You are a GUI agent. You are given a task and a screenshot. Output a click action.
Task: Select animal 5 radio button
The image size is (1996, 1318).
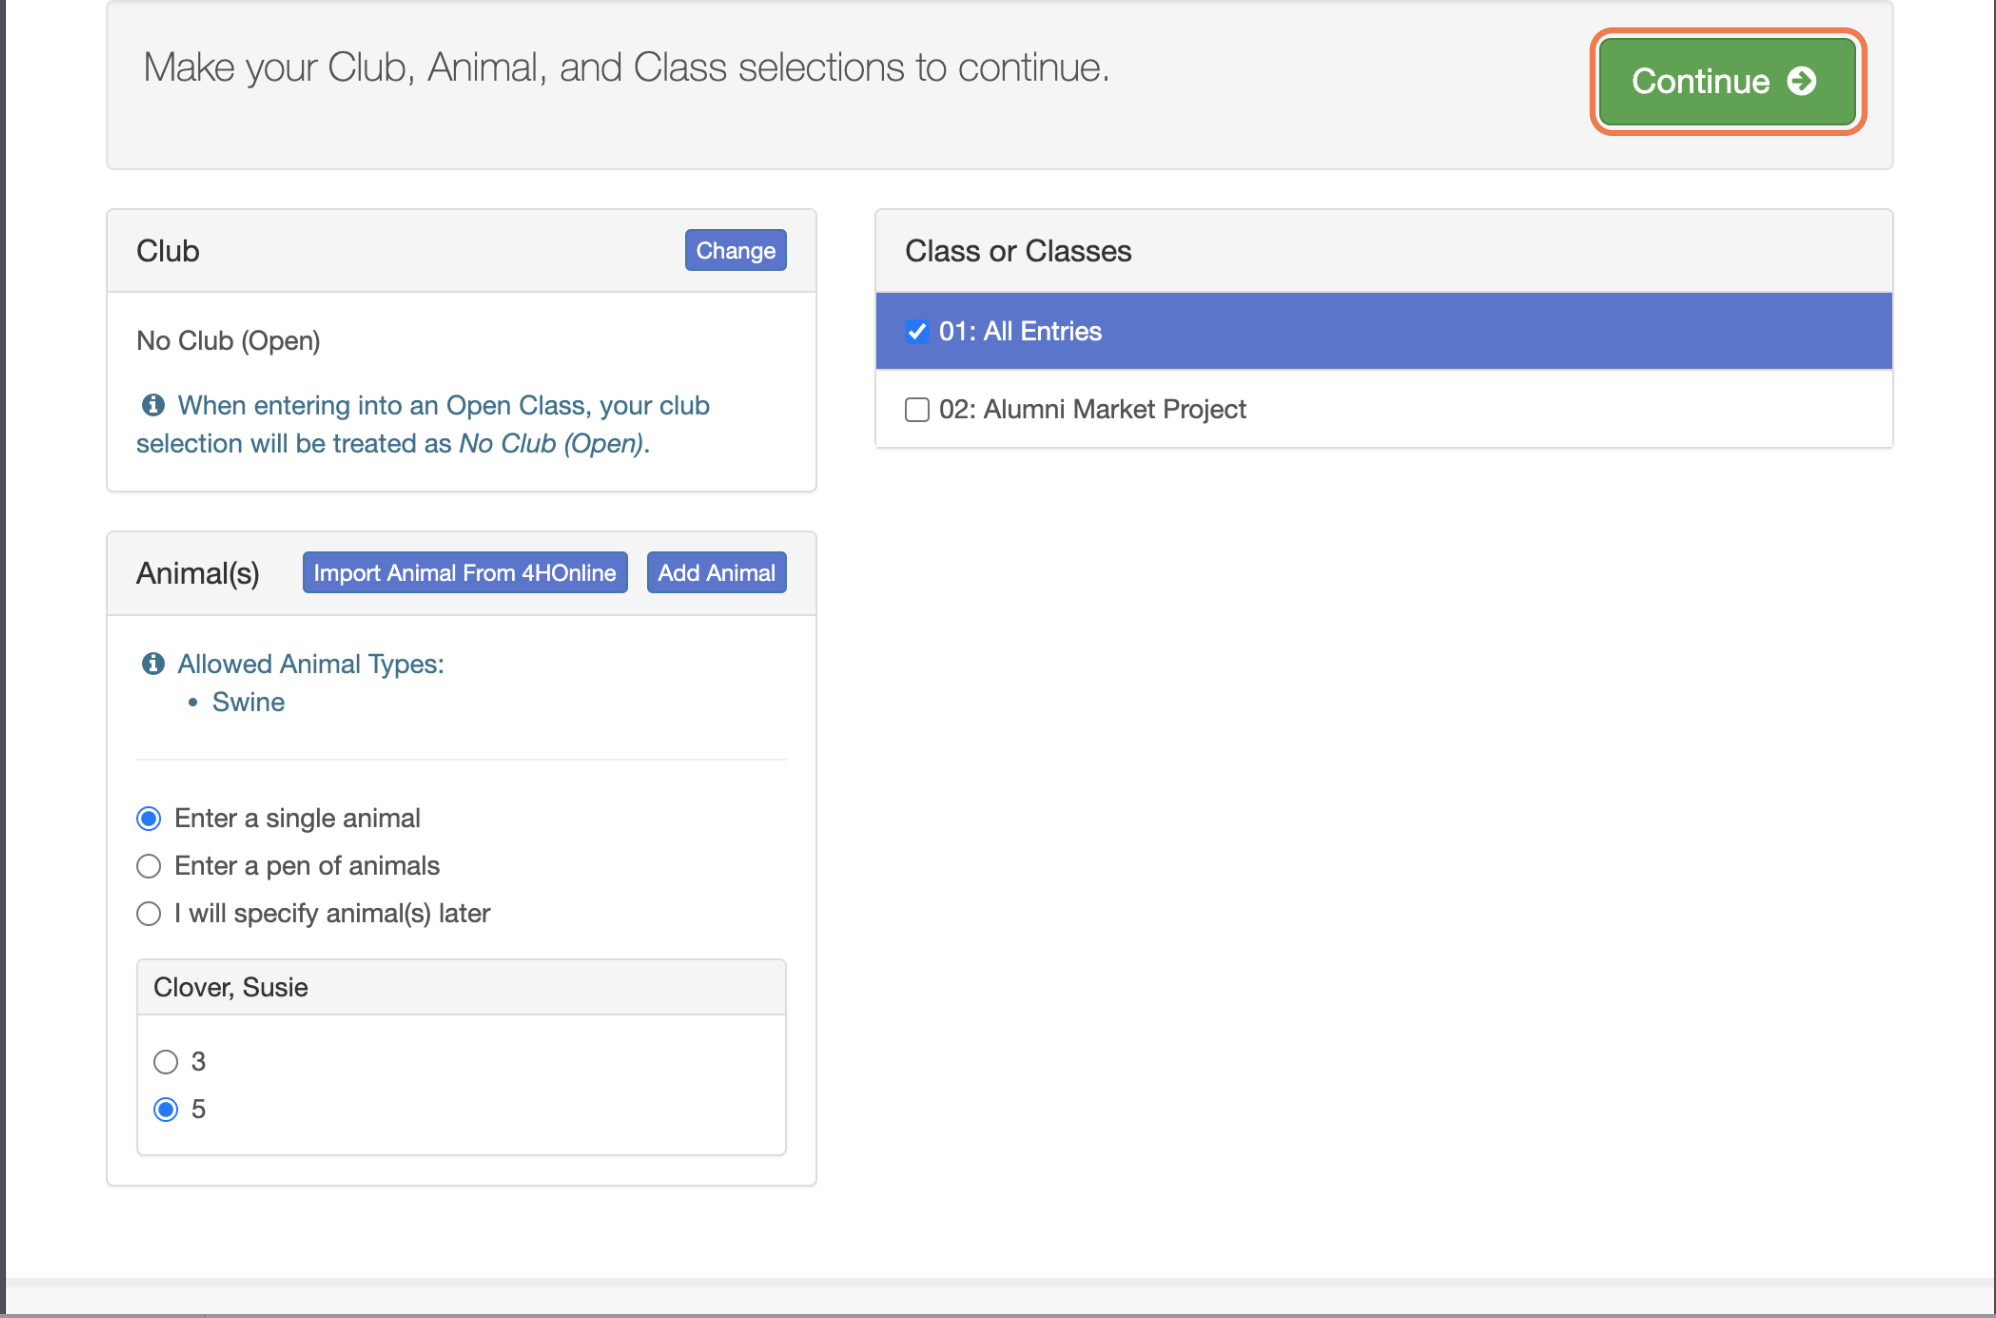(166, 1109)
